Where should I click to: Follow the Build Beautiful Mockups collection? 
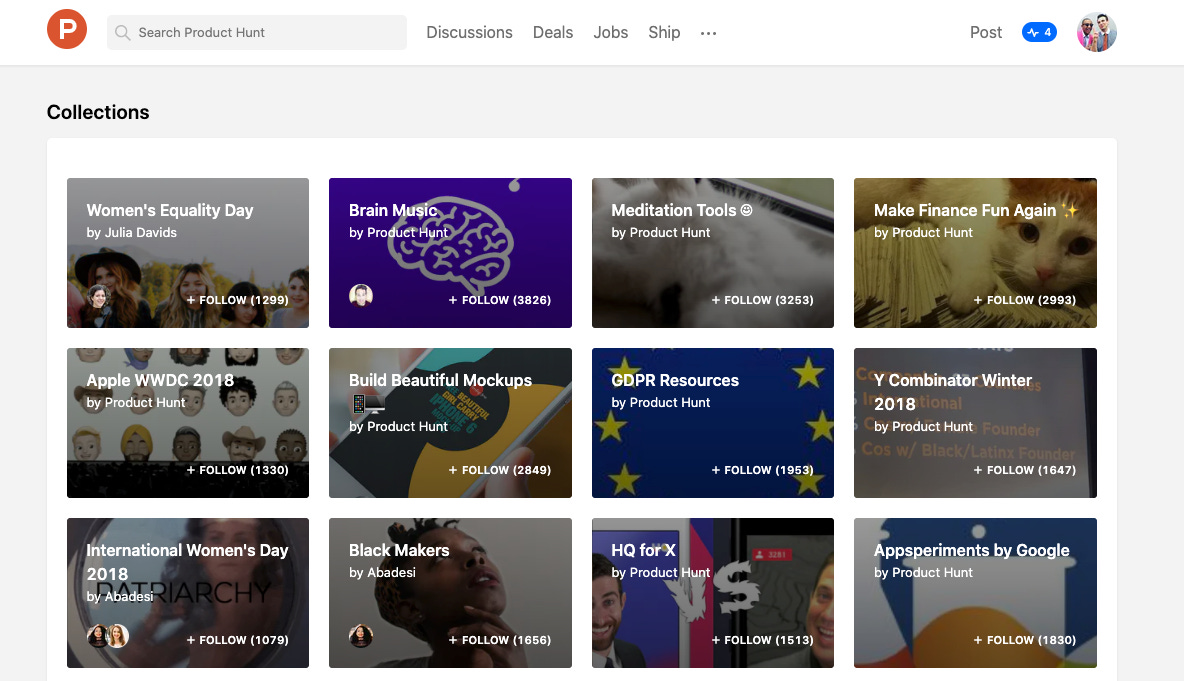pos(500,470)
